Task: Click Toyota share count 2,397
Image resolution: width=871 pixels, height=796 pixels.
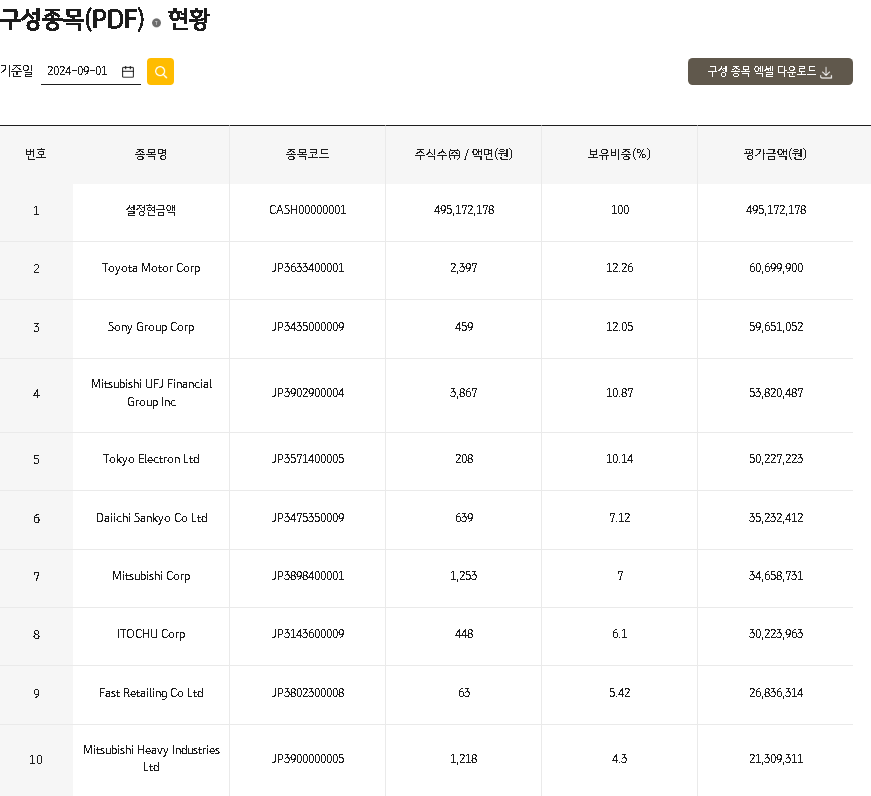Action: point(463,268)
